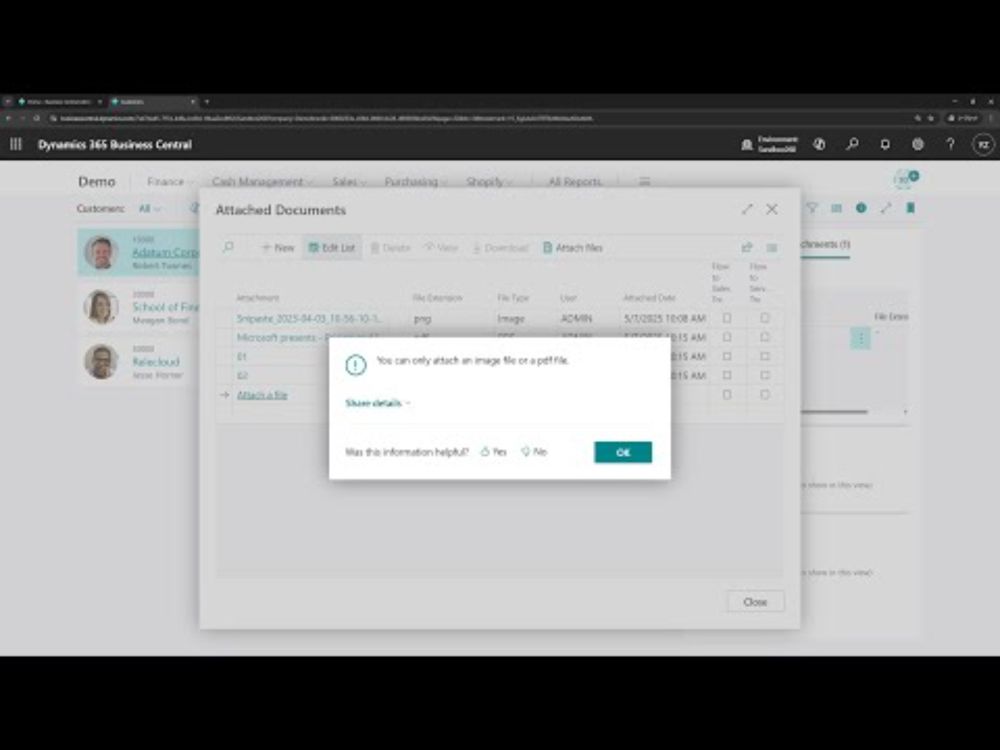Check Flow to Sales Trx for E2 row
Screen dimensions: 1000x750
click(727, 375)
